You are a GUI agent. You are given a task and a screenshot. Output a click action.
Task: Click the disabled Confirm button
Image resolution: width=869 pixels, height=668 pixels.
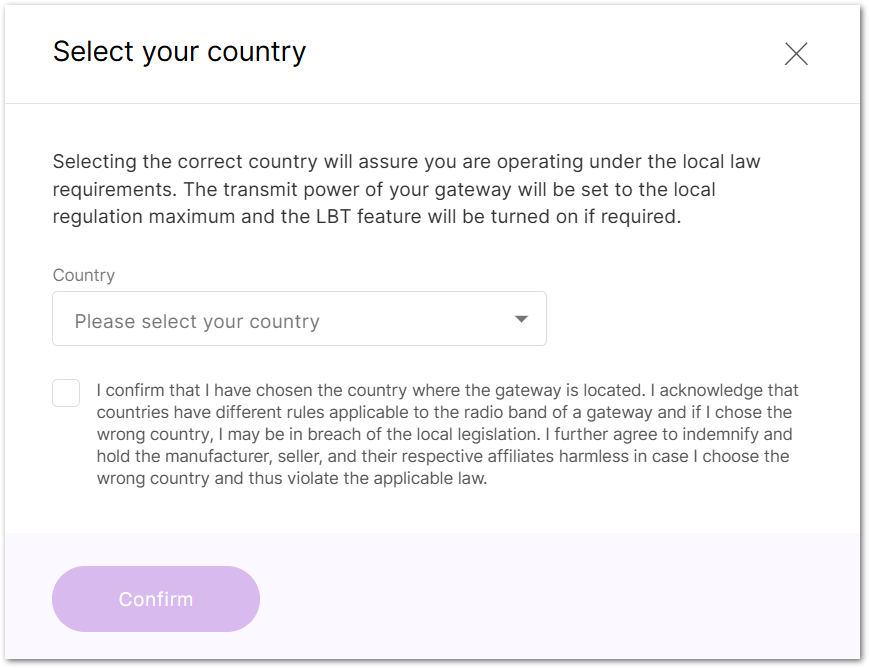point(156,599)
